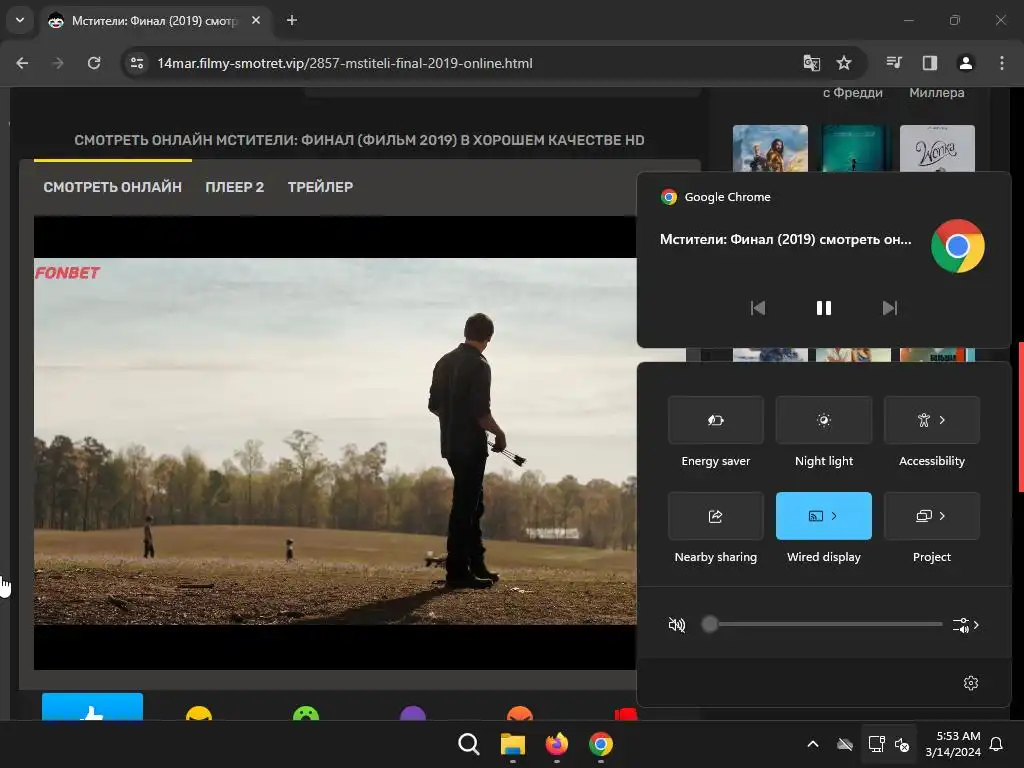This screenshot has height=768, width=1024.
Task: Click the video player frame
Action: 335,442
